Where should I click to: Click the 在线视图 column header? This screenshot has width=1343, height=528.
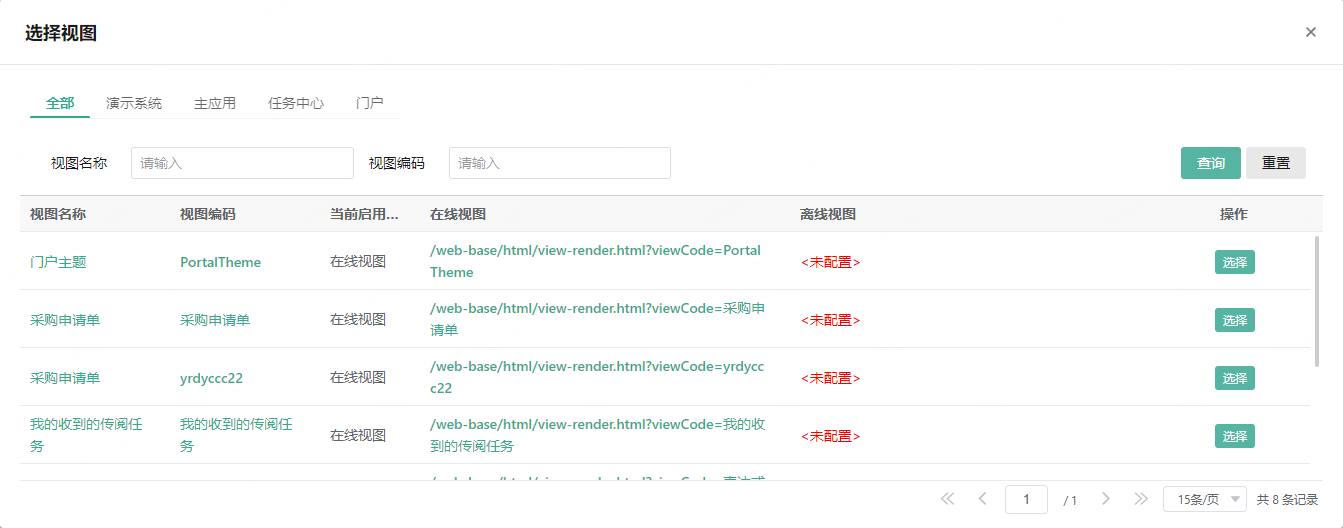(458, 214)
